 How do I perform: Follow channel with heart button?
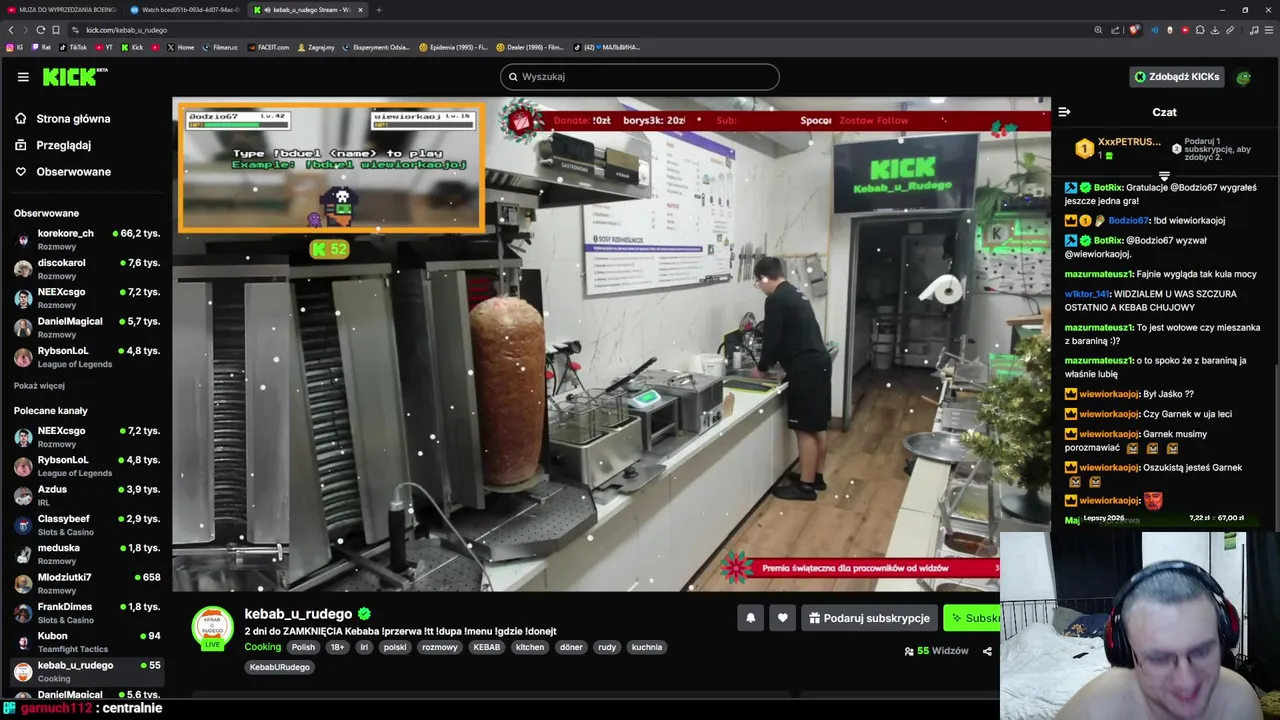pos(783,618)
